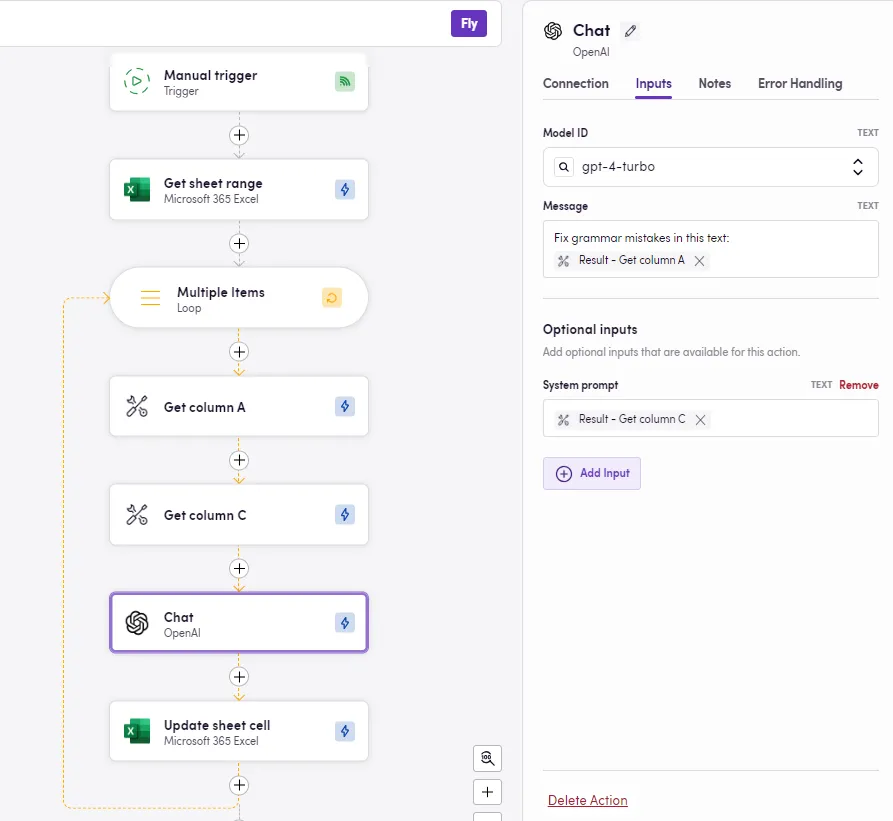Remove Get column A token from Message
Screen dimensions: 893x821
699,261
